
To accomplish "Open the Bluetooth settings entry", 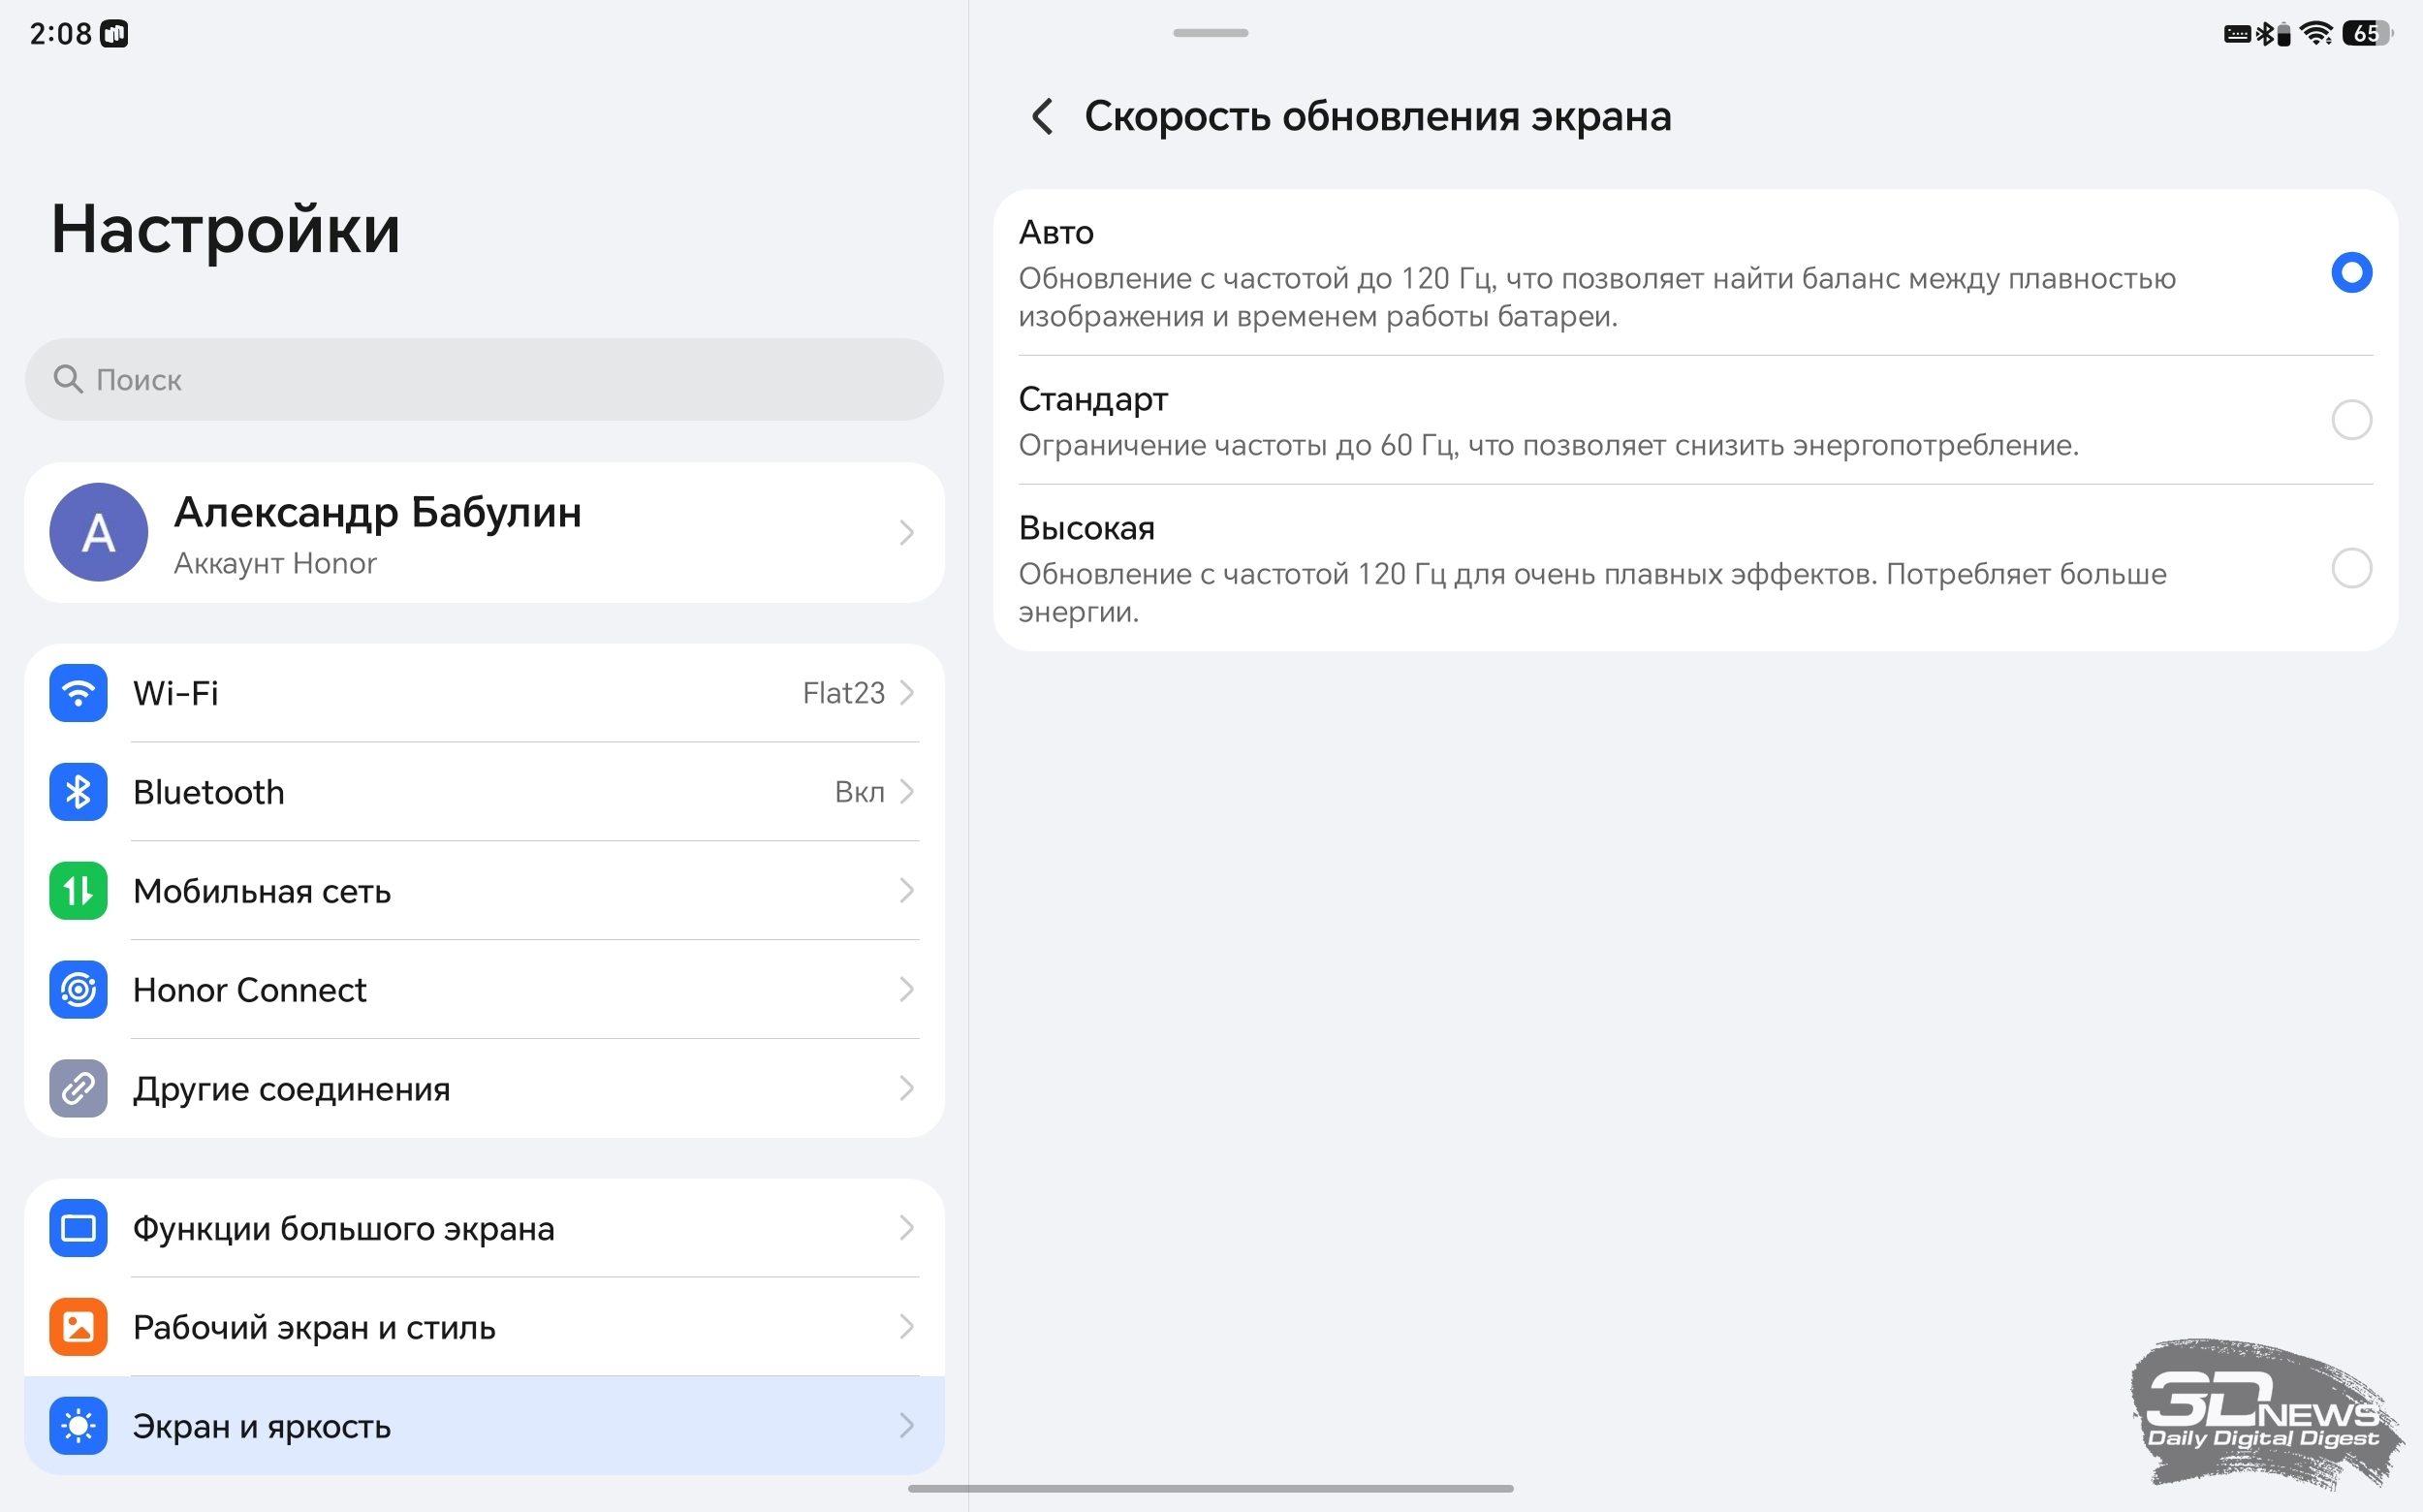I will [x=484, y=792].
